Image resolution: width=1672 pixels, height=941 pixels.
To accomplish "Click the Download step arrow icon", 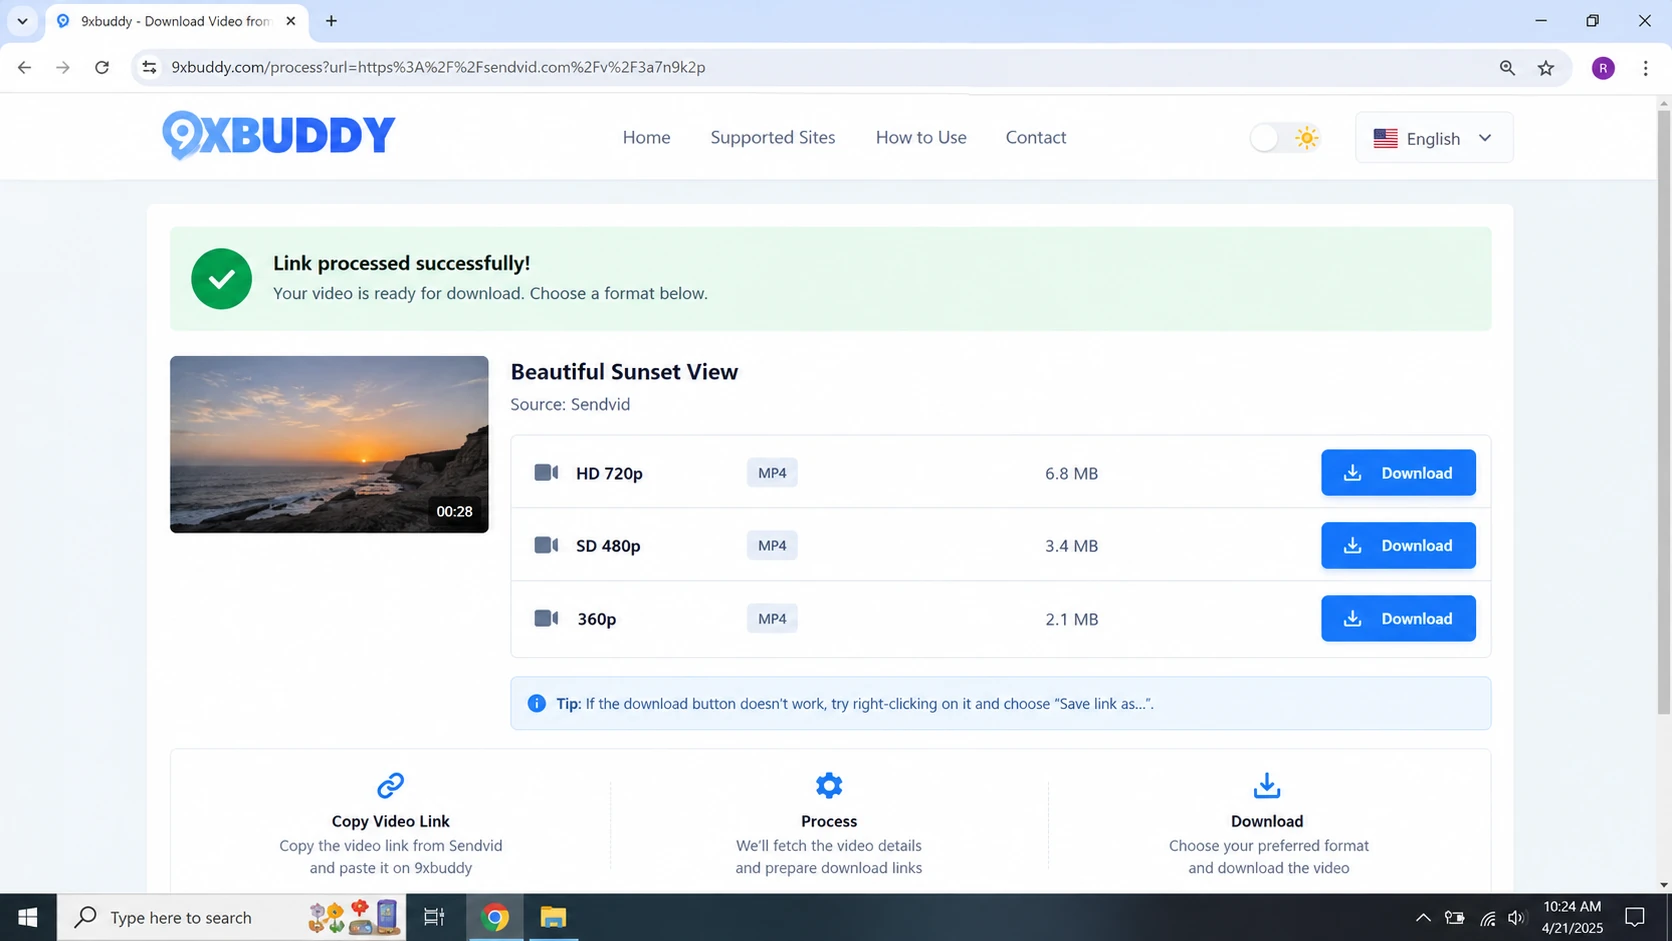I will (1267, 785).
